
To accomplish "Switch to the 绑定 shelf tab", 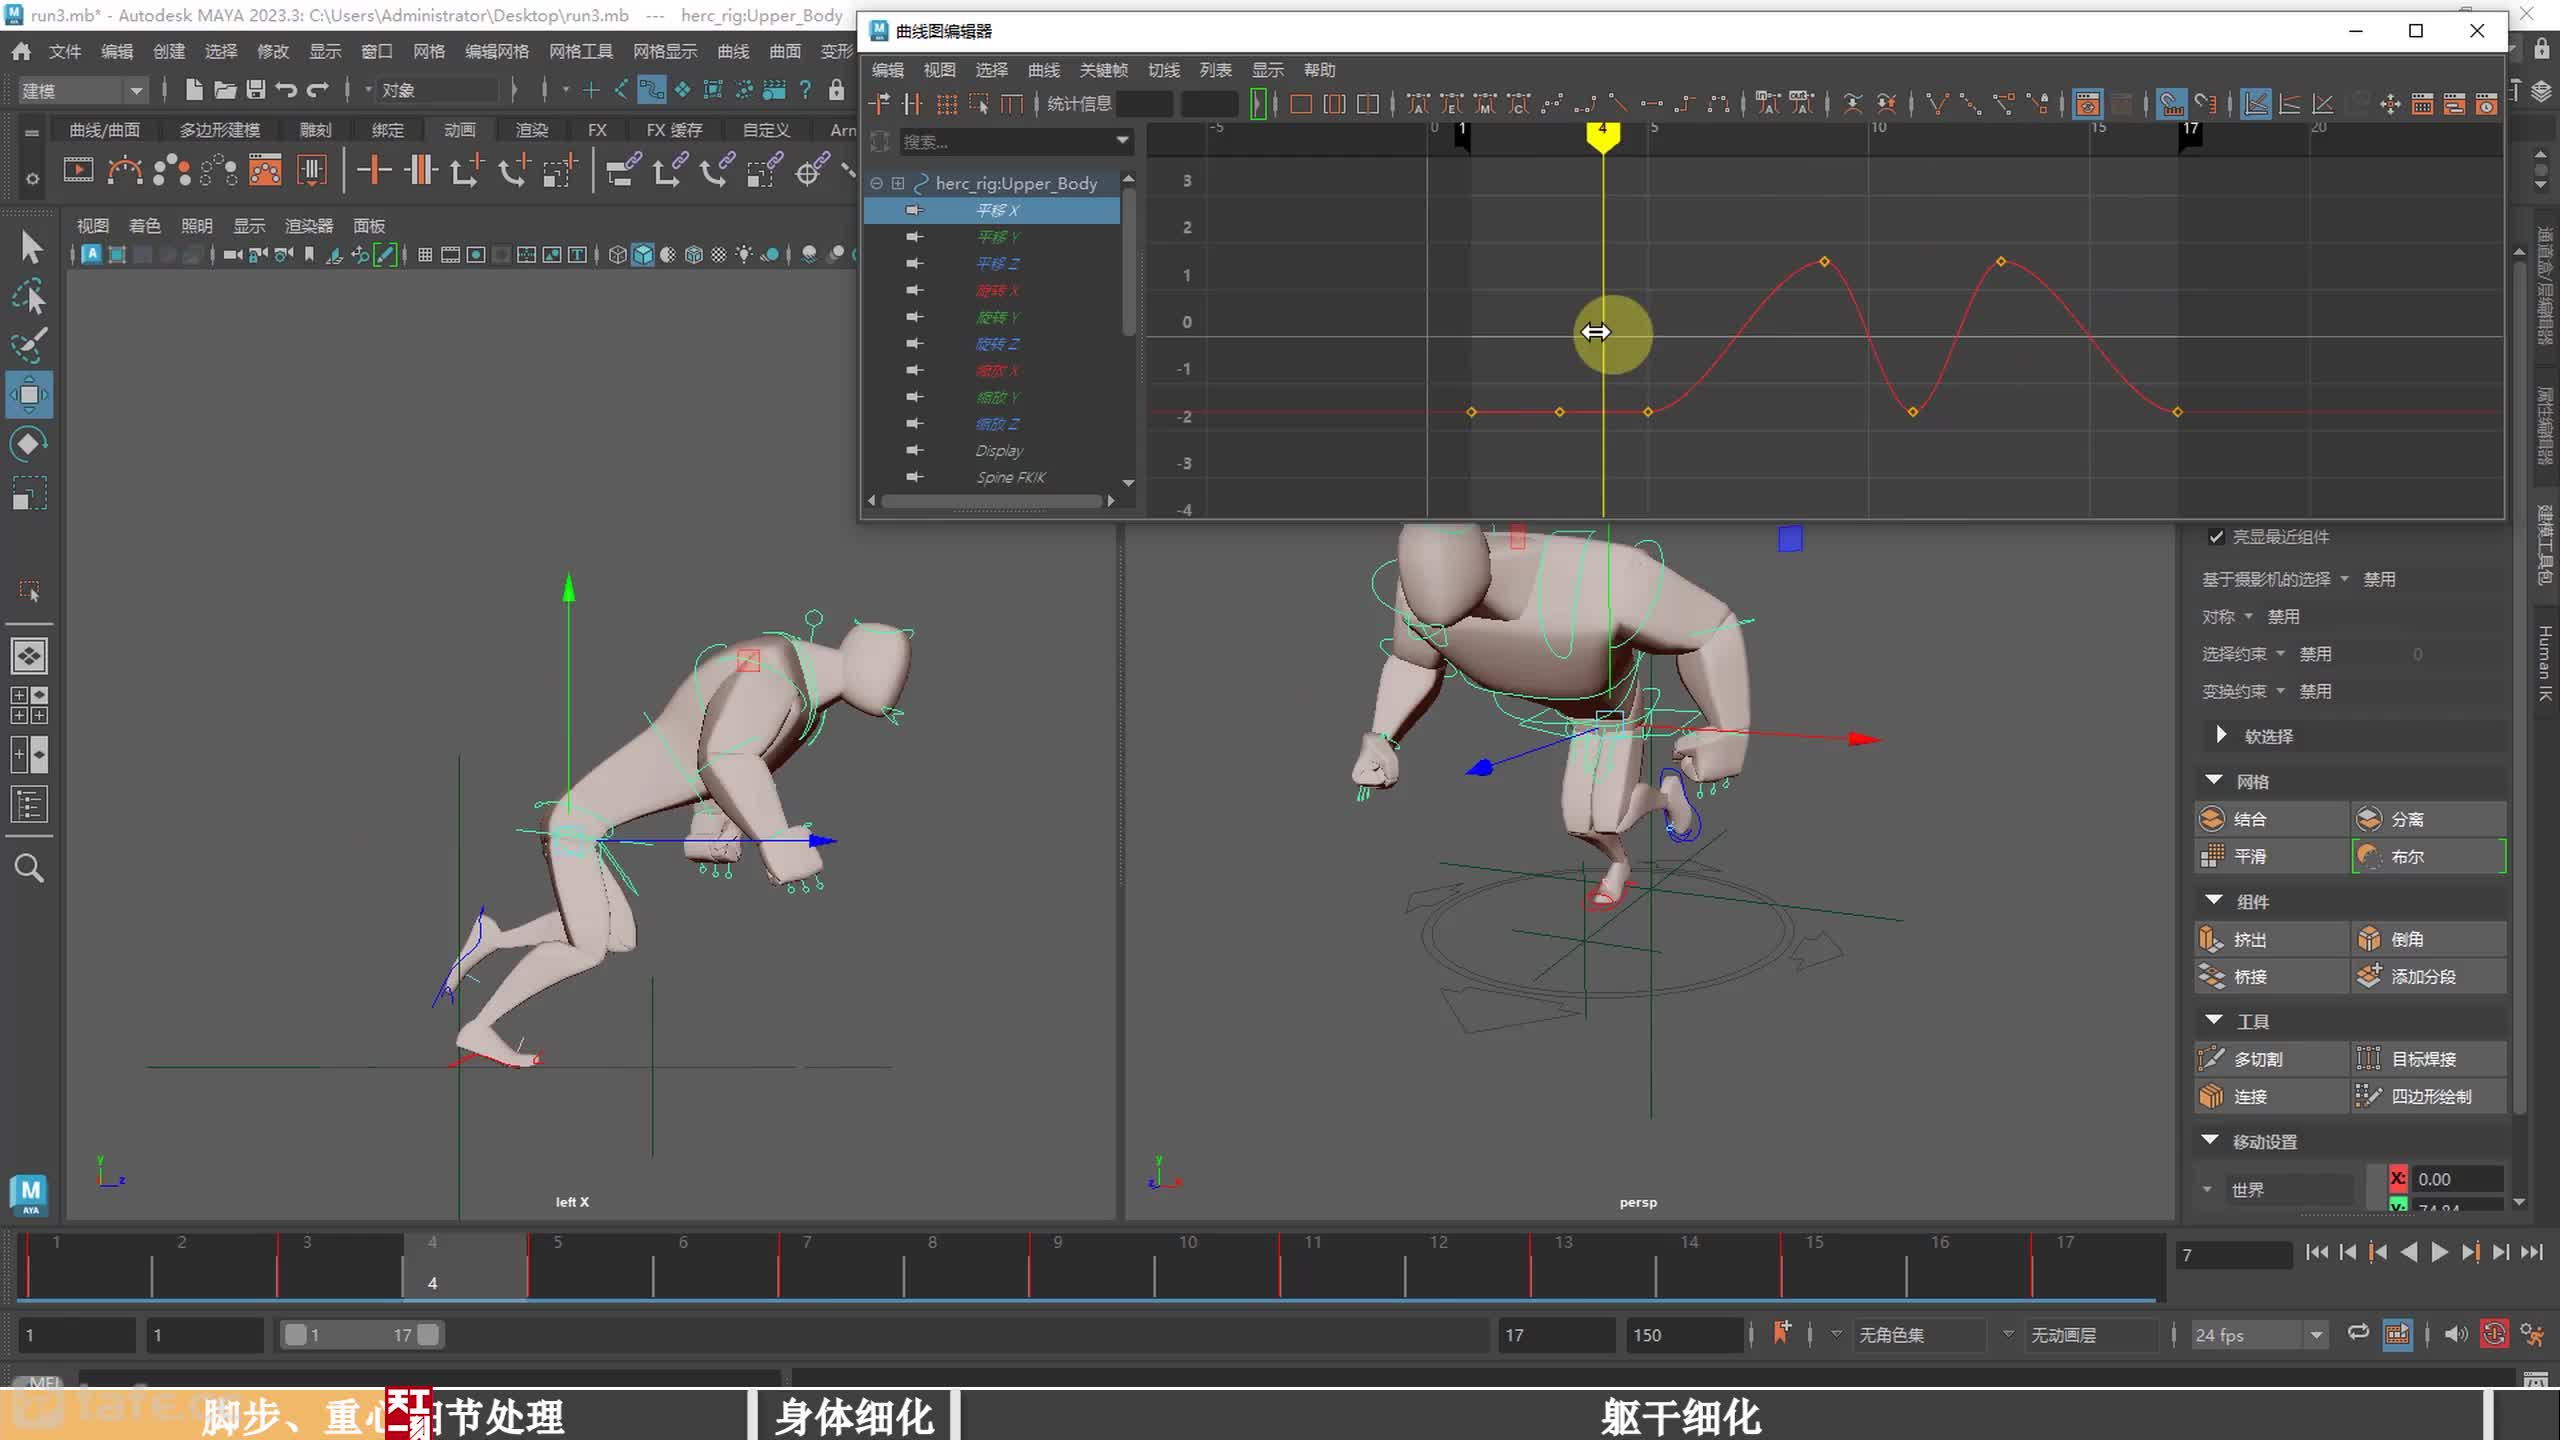I will pos(387,130).
